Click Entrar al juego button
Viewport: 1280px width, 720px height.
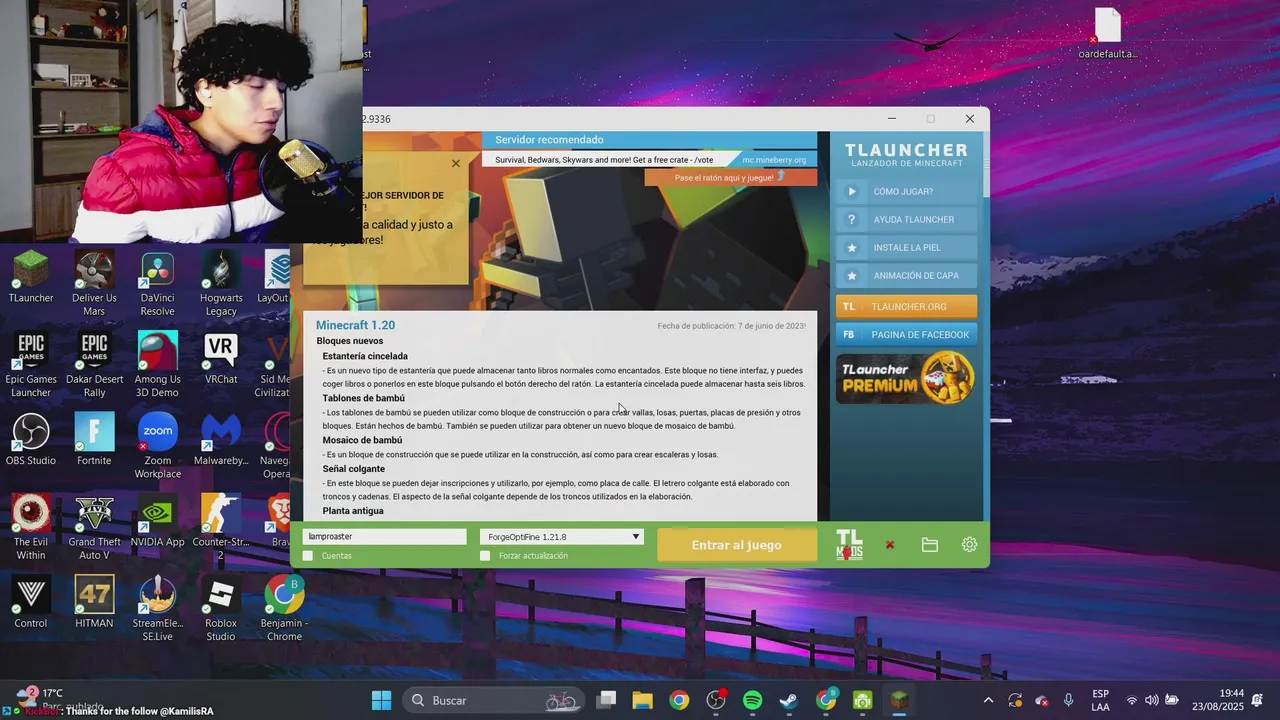(x=736, y=545)
